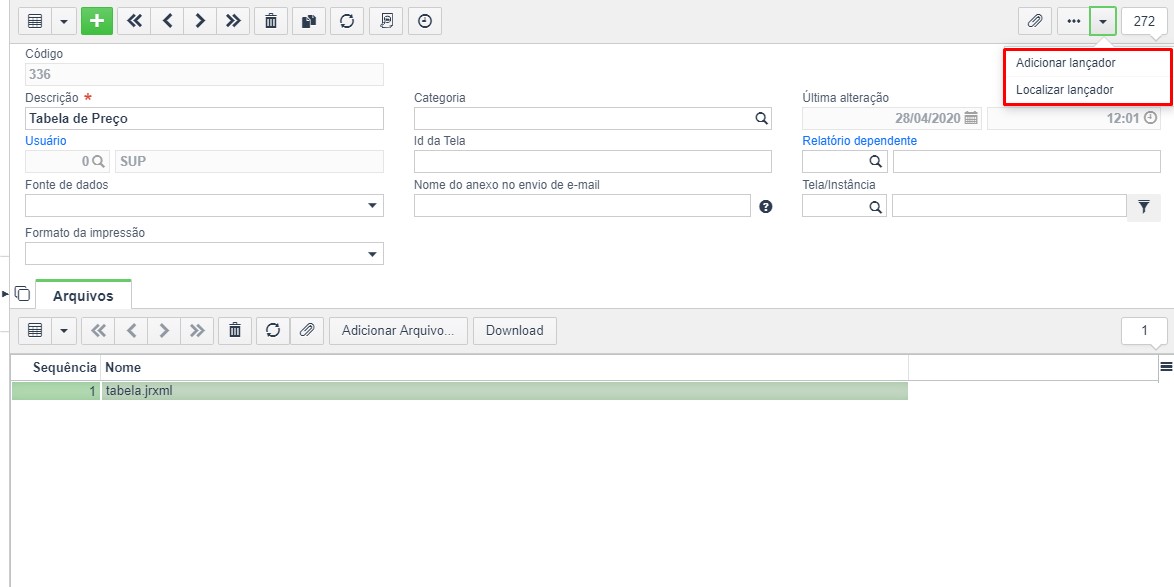Open attachments with the top paperclip icon
The width and height of the screenshot is (1174, 587).
(x=1034, y=21)
